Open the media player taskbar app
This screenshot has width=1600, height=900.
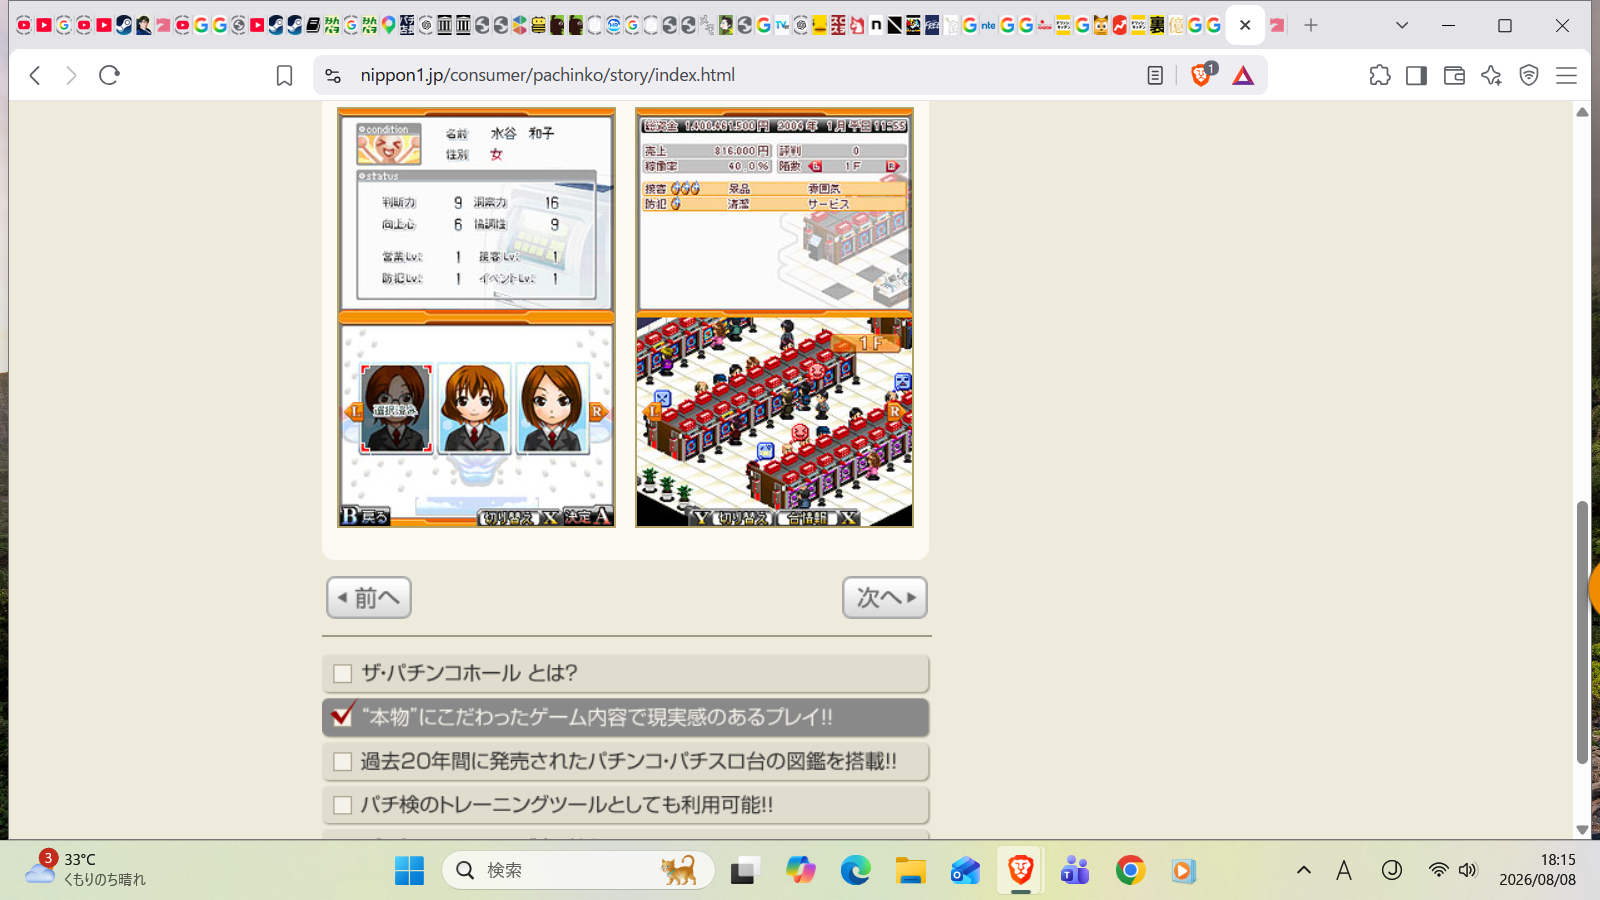point(1184,871)
